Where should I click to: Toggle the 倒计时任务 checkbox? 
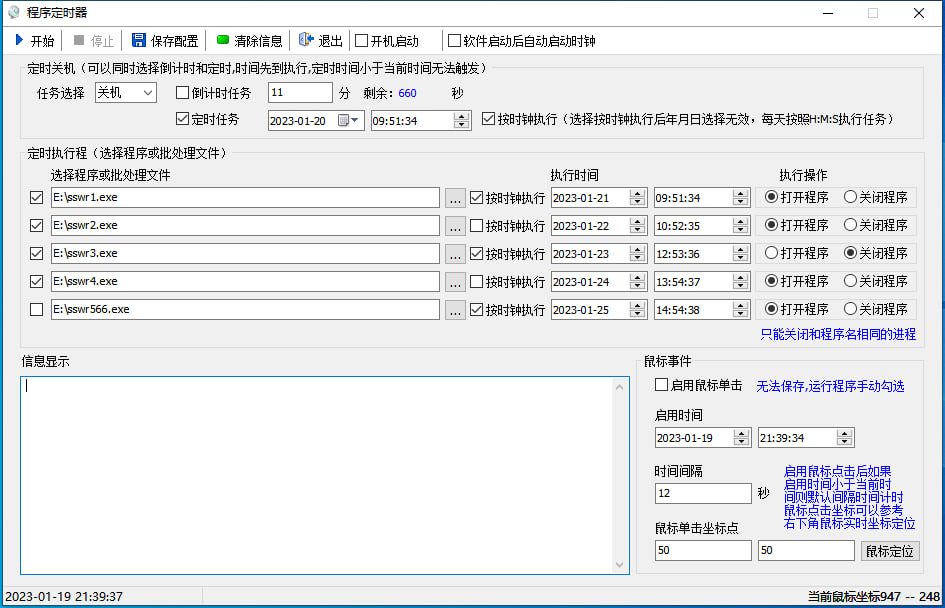coord(182,93)
